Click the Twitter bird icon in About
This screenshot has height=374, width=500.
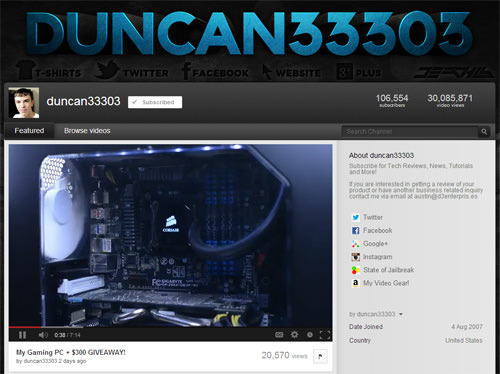coord(356,217)
